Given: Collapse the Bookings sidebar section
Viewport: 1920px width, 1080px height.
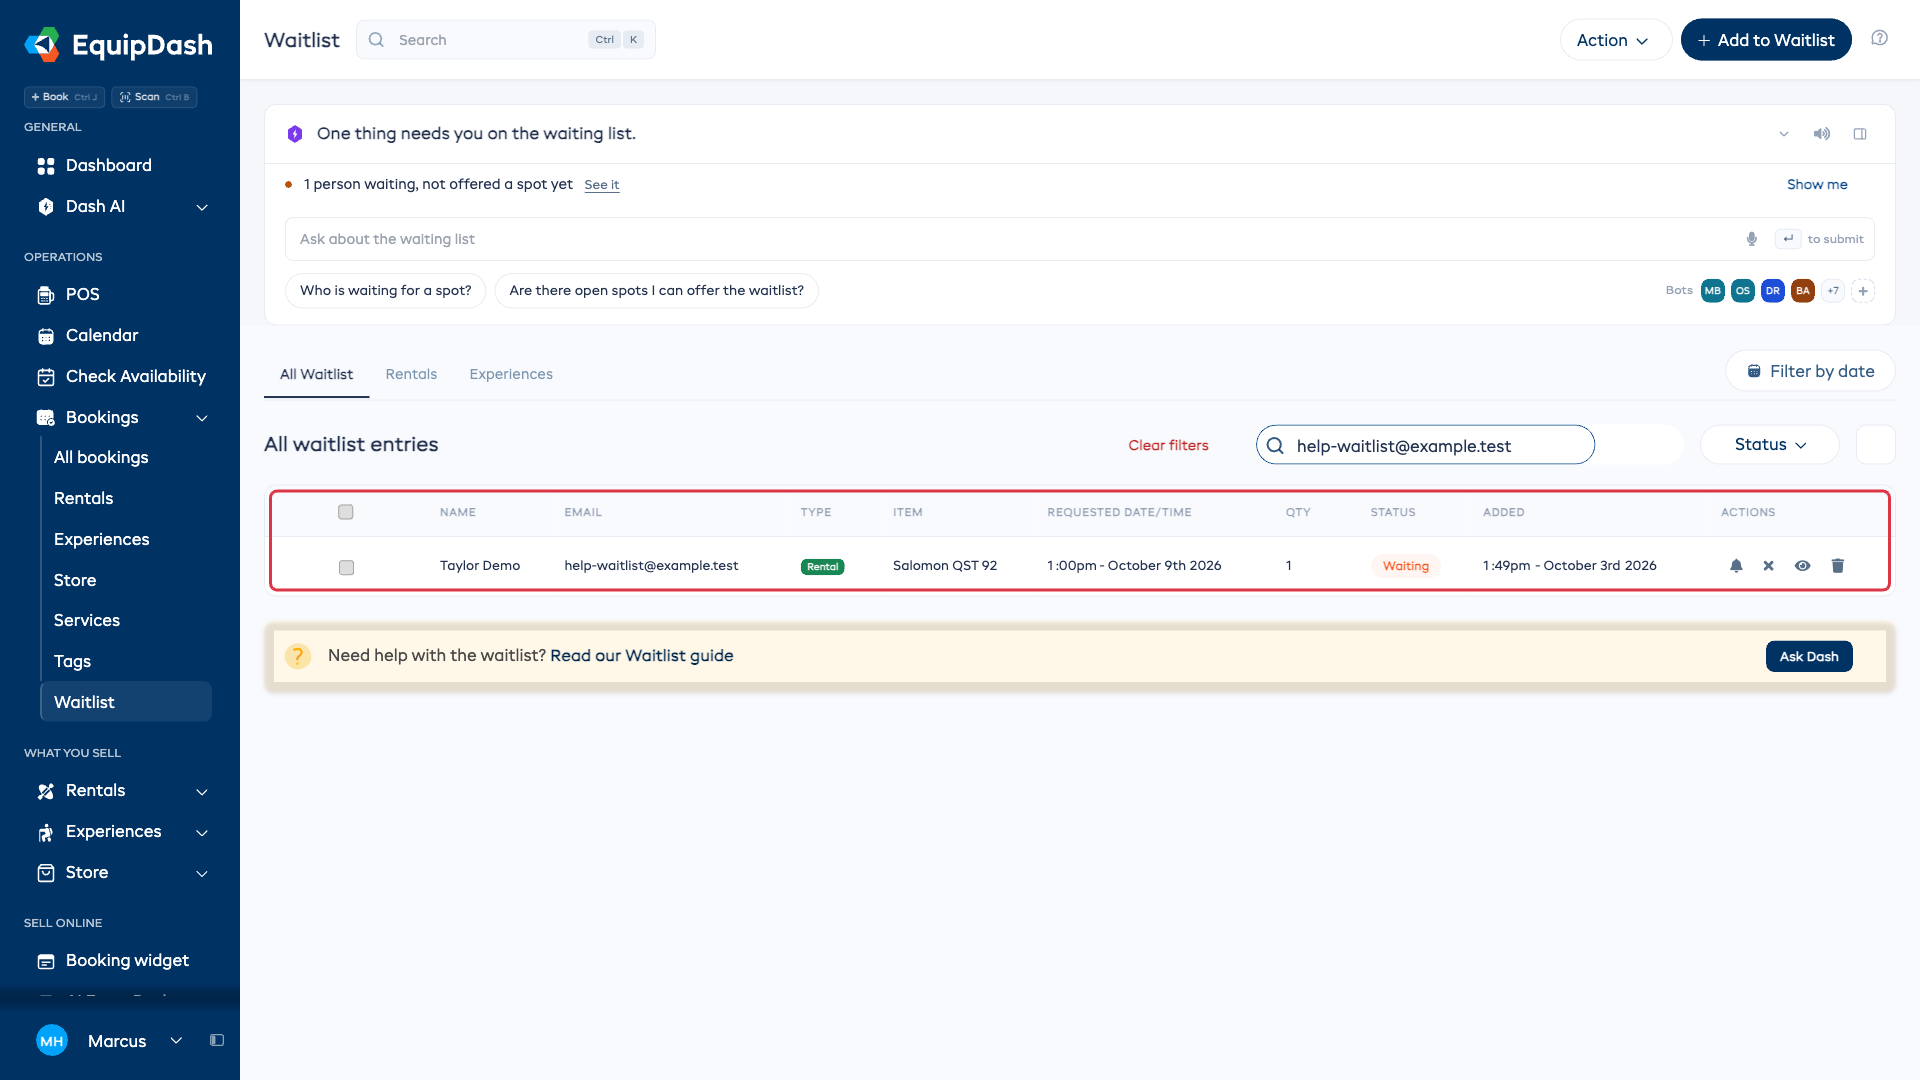Looking at the screenshot, I should coord(202,418).
